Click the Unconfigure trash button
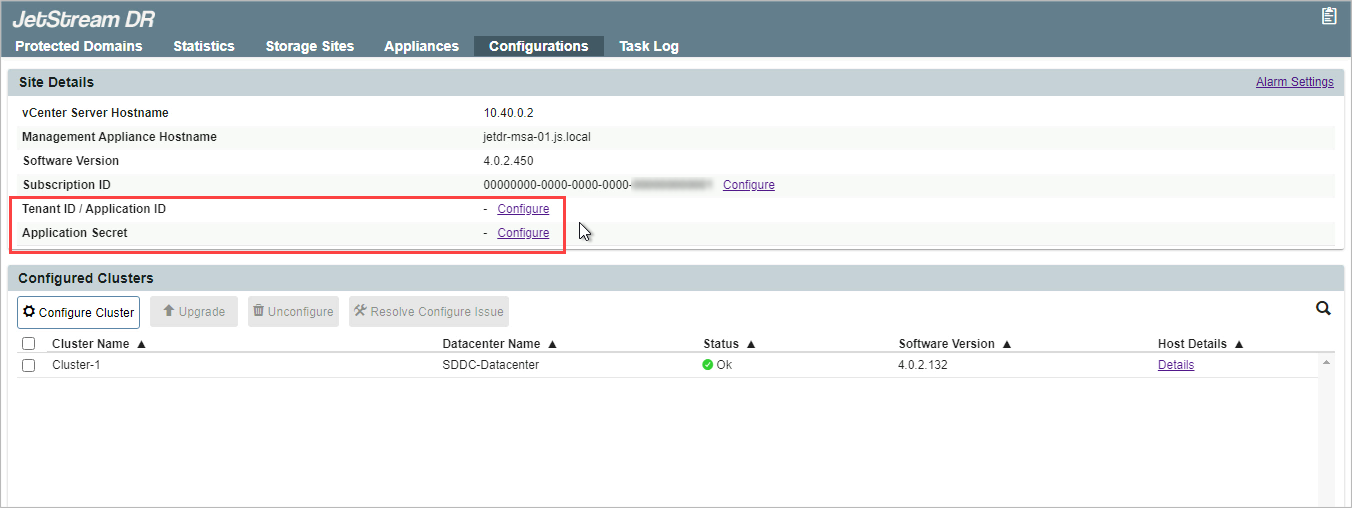Image resolution: width=1352 pixels, height=508 pixels. (293, 312)
